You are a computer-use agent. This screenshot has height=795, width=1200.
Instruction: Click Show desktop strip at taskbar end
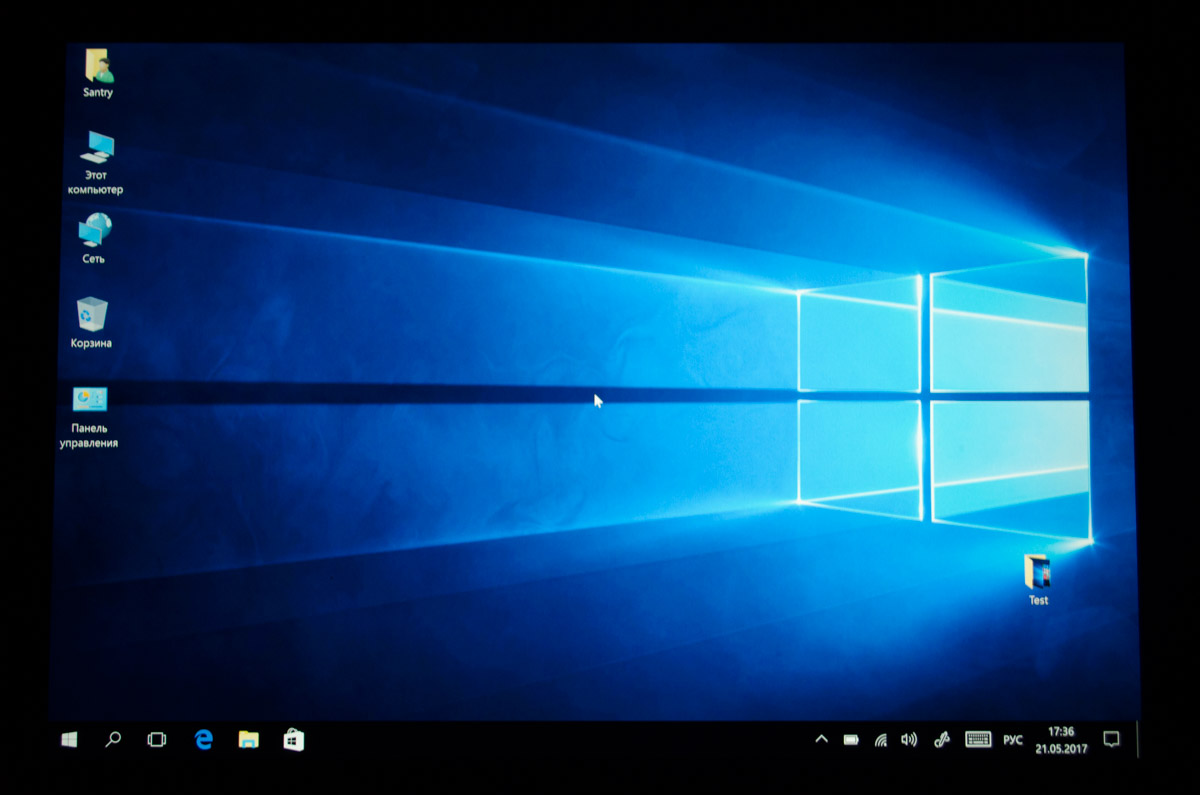pyautogui.click(x=1137, y=740)
